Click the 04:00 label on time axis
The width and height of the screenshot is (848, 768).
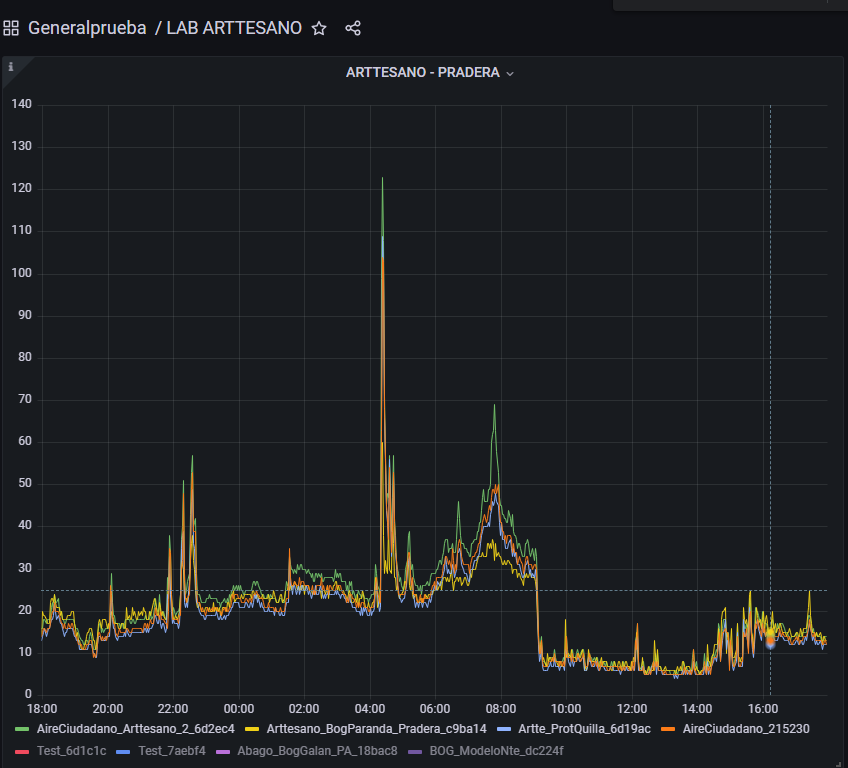coord(370,709)
